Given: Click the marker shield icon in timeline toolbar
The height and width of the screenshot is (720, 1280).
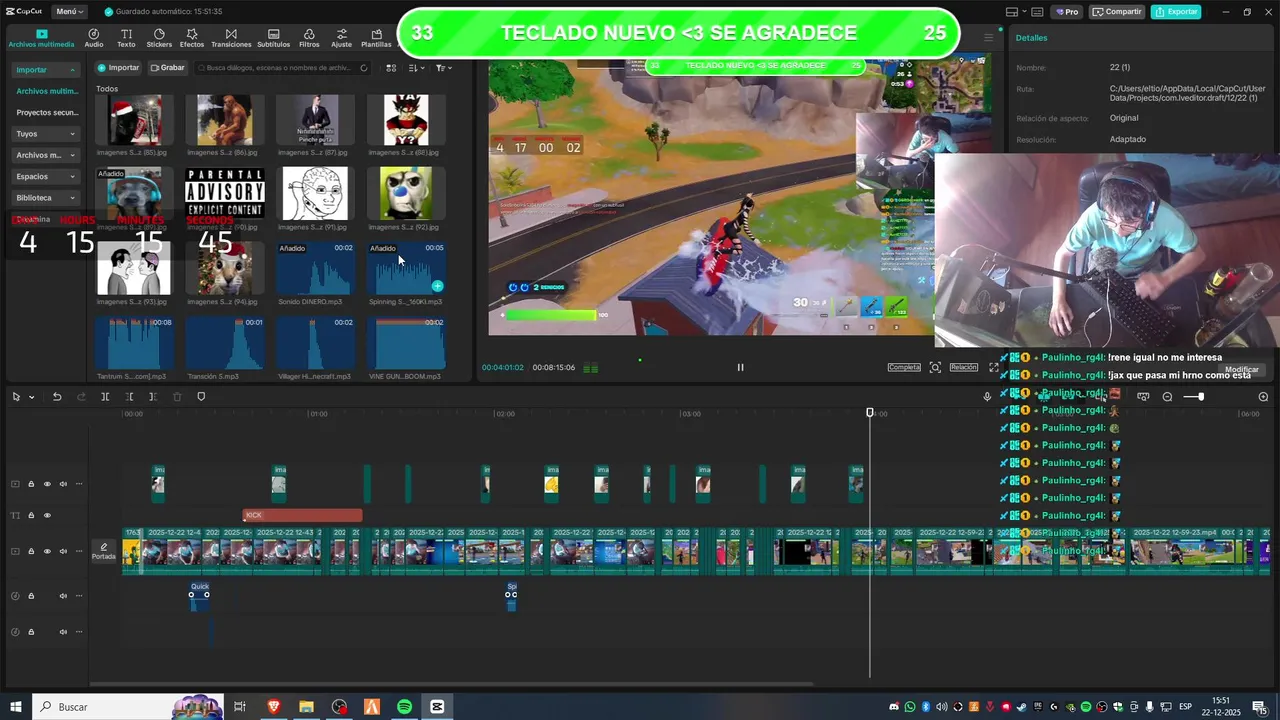Looking at the screenshot, I should pyautogui.click(x=201, y=397).
